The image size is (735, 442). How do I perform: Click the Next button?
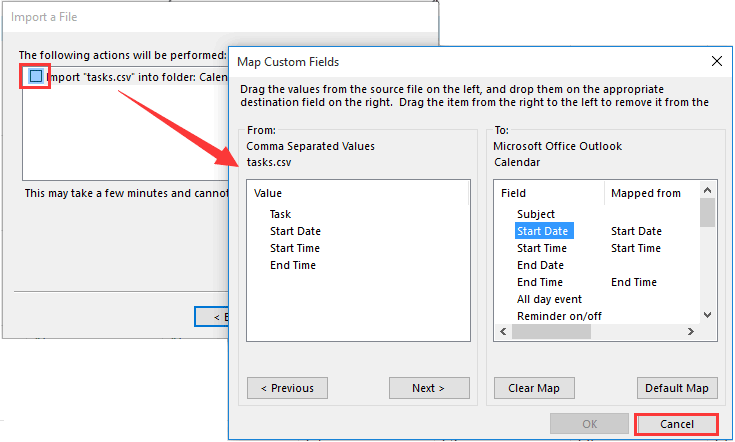[429, 388]
